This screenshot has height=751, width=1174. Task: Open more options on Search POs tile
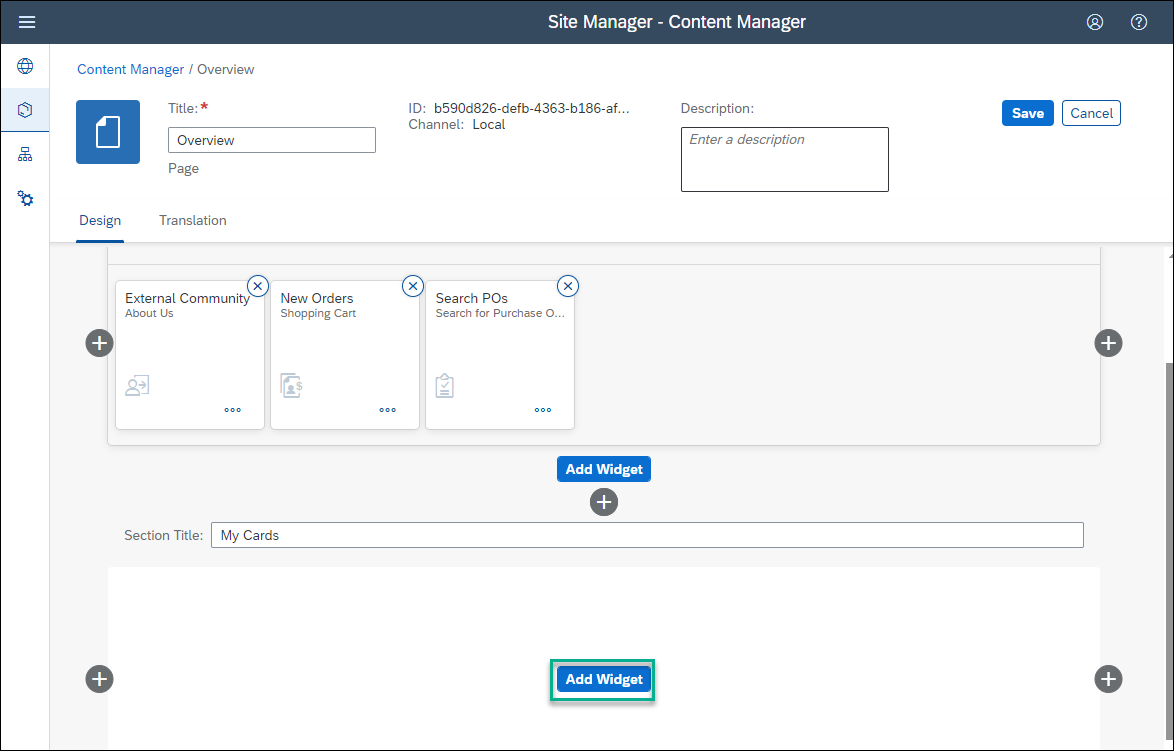[543, 410]
